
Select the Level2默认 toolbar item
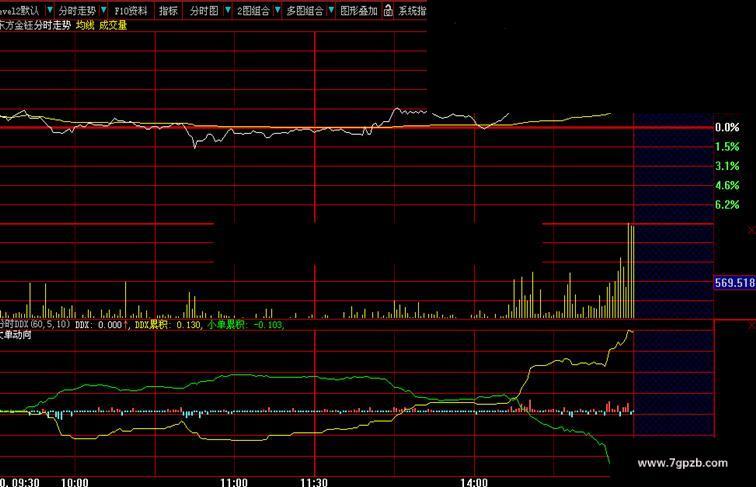coord(20,11)
